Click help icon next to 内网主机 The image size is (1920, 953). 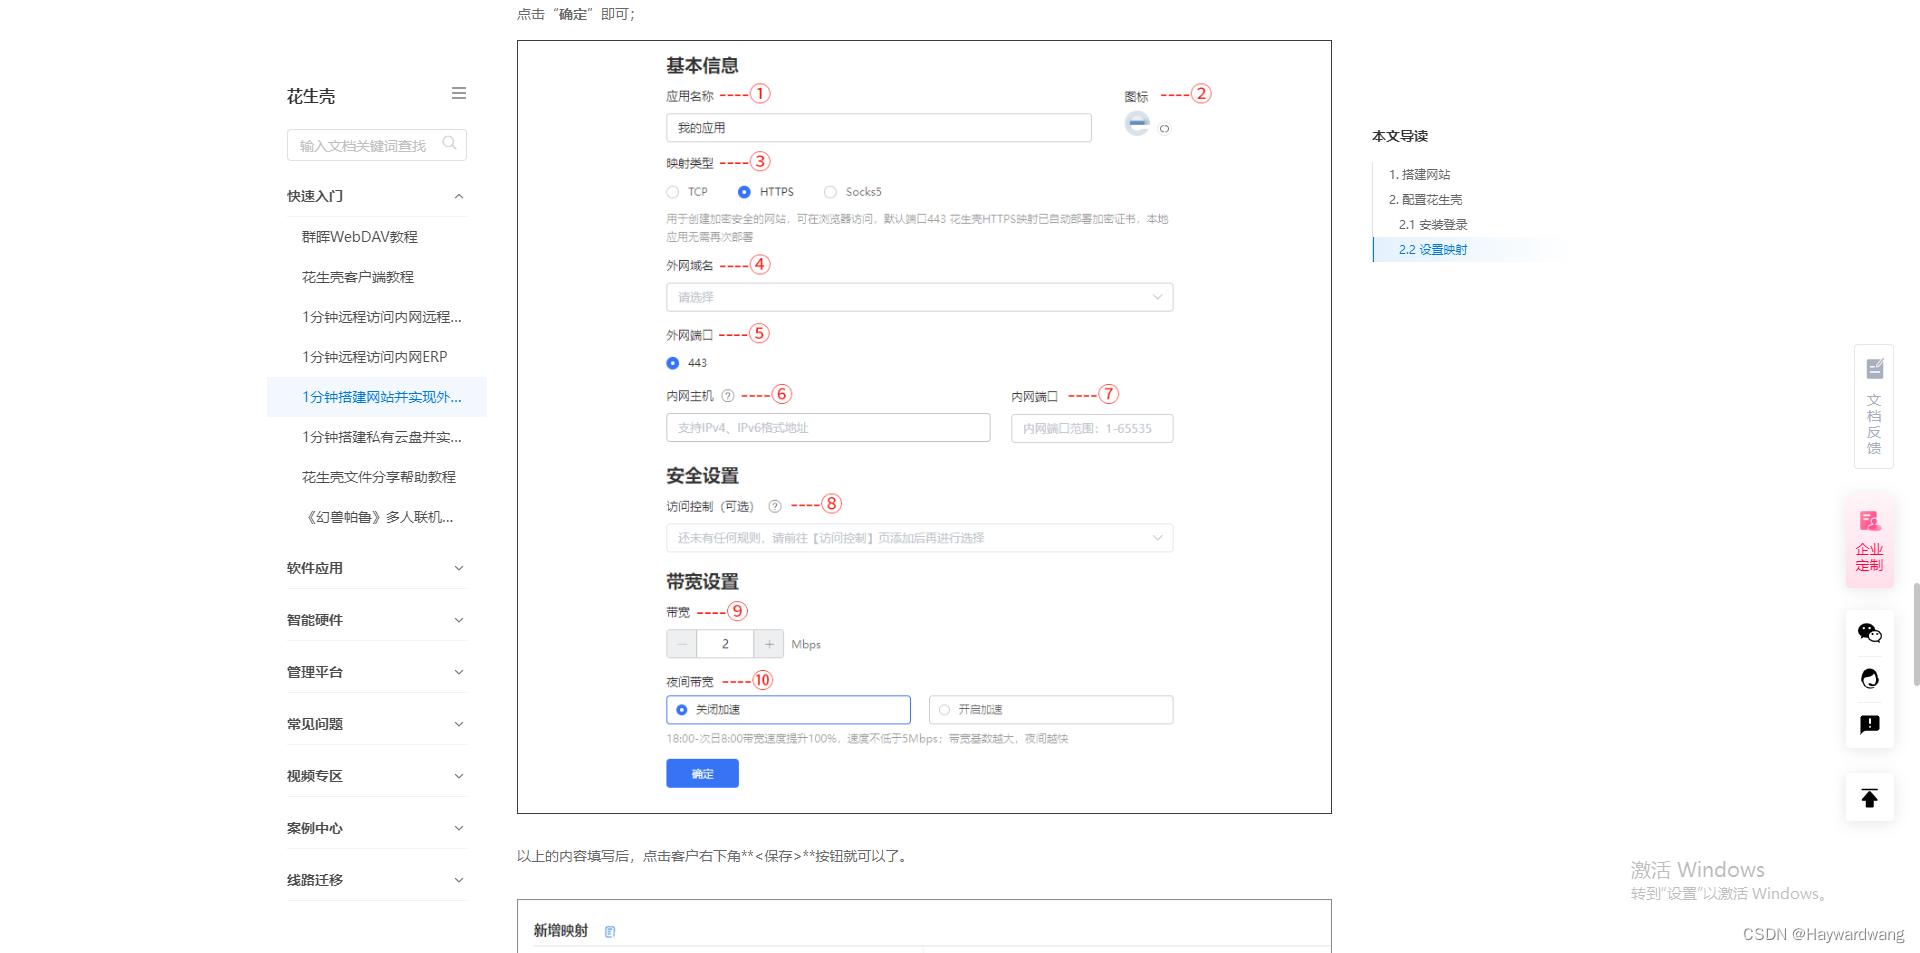tap(728, 396)
